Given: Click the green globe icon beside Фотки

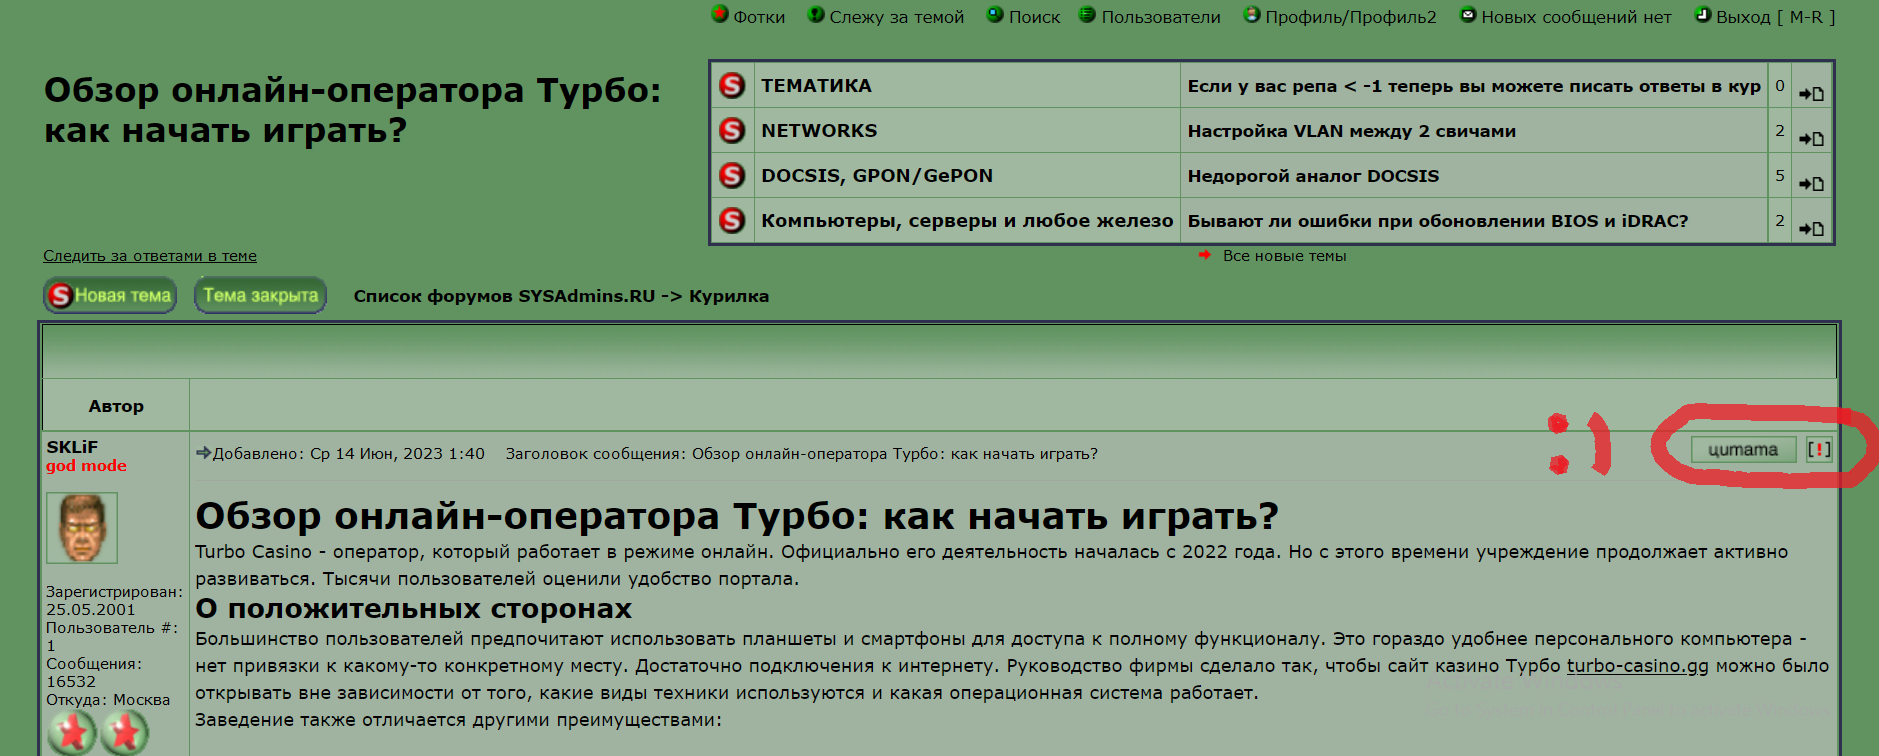Looking at the screenshot, I should point(720,14).
